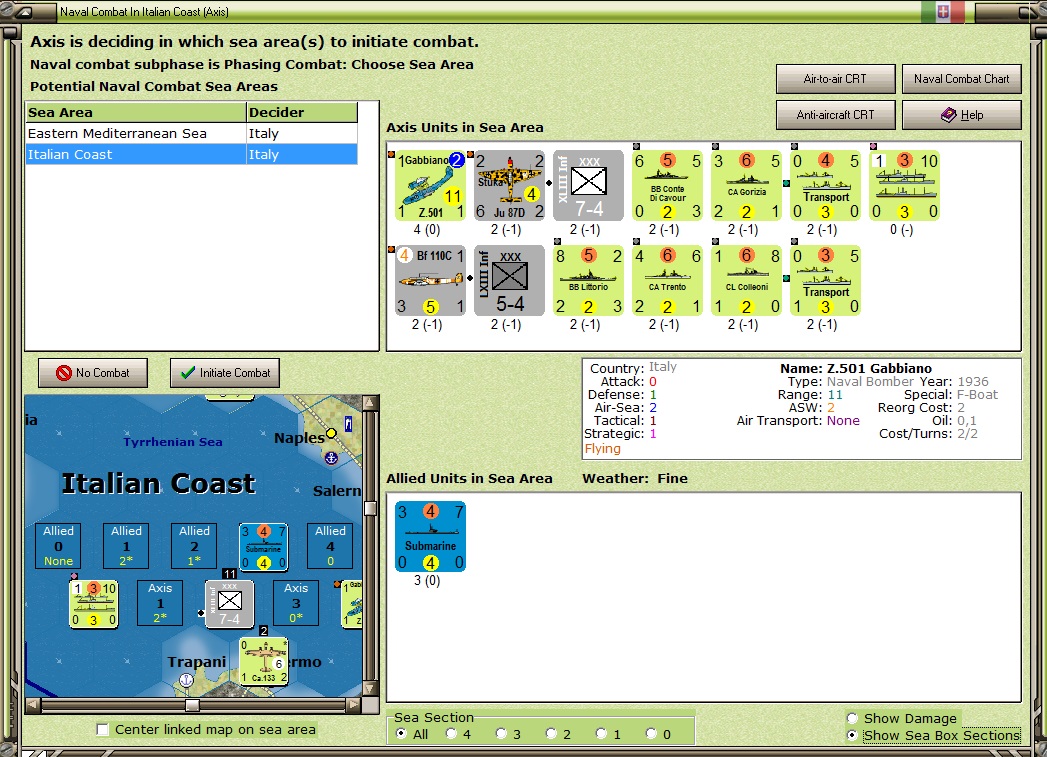Select the LXIII Inf 5-4 corps counter
The height and width of the screenshot is (757, 1047).
coord(509,280)
